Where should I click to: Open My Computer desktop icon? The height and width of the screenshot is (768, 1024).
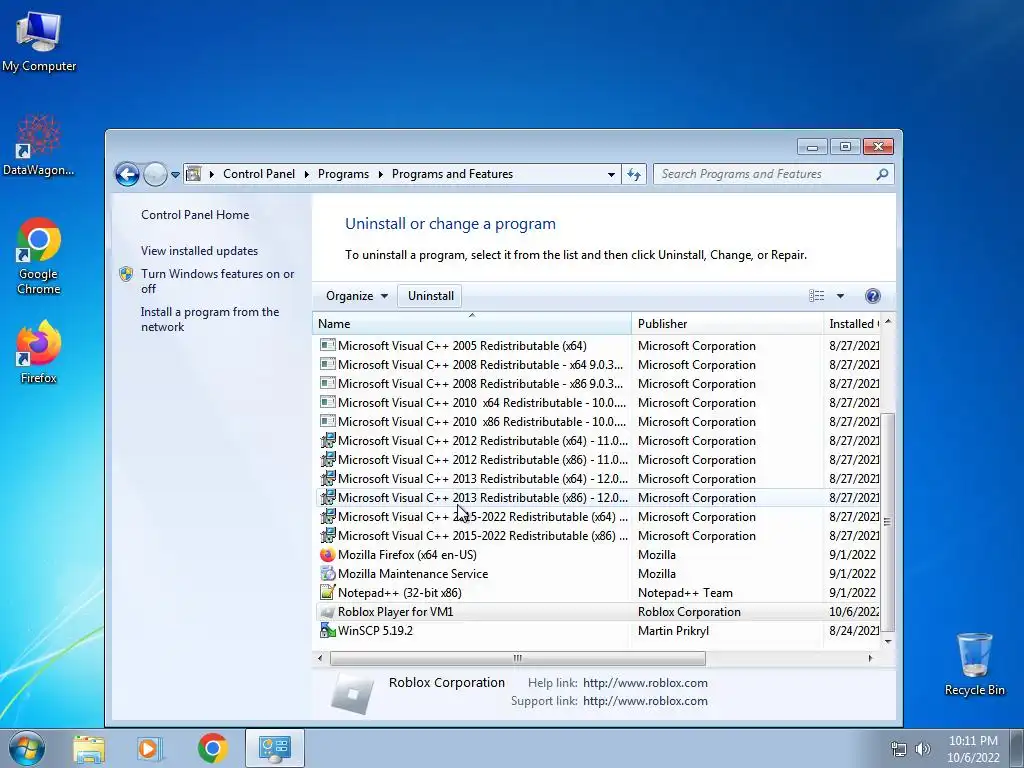click(39, 41)
